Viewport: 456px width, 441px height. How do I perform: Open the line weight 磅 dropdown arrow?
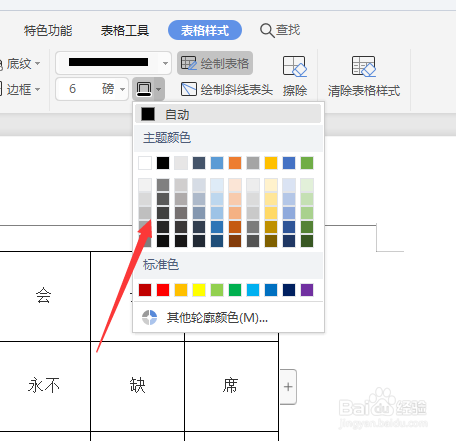click(x=122, y=89)
